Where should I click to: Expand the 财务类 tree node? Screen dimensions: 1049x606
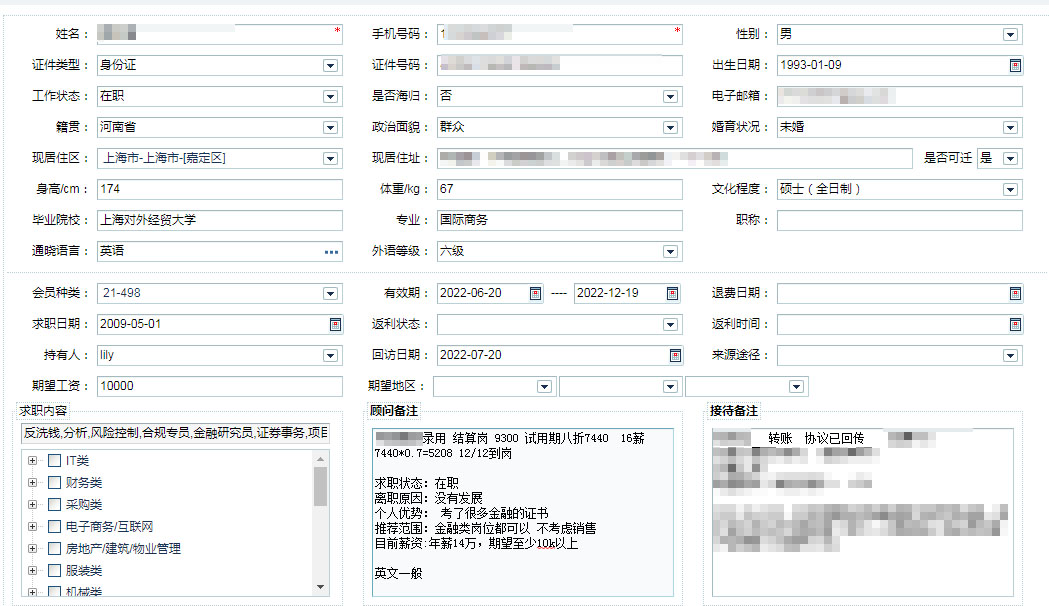tap(32, 483)
